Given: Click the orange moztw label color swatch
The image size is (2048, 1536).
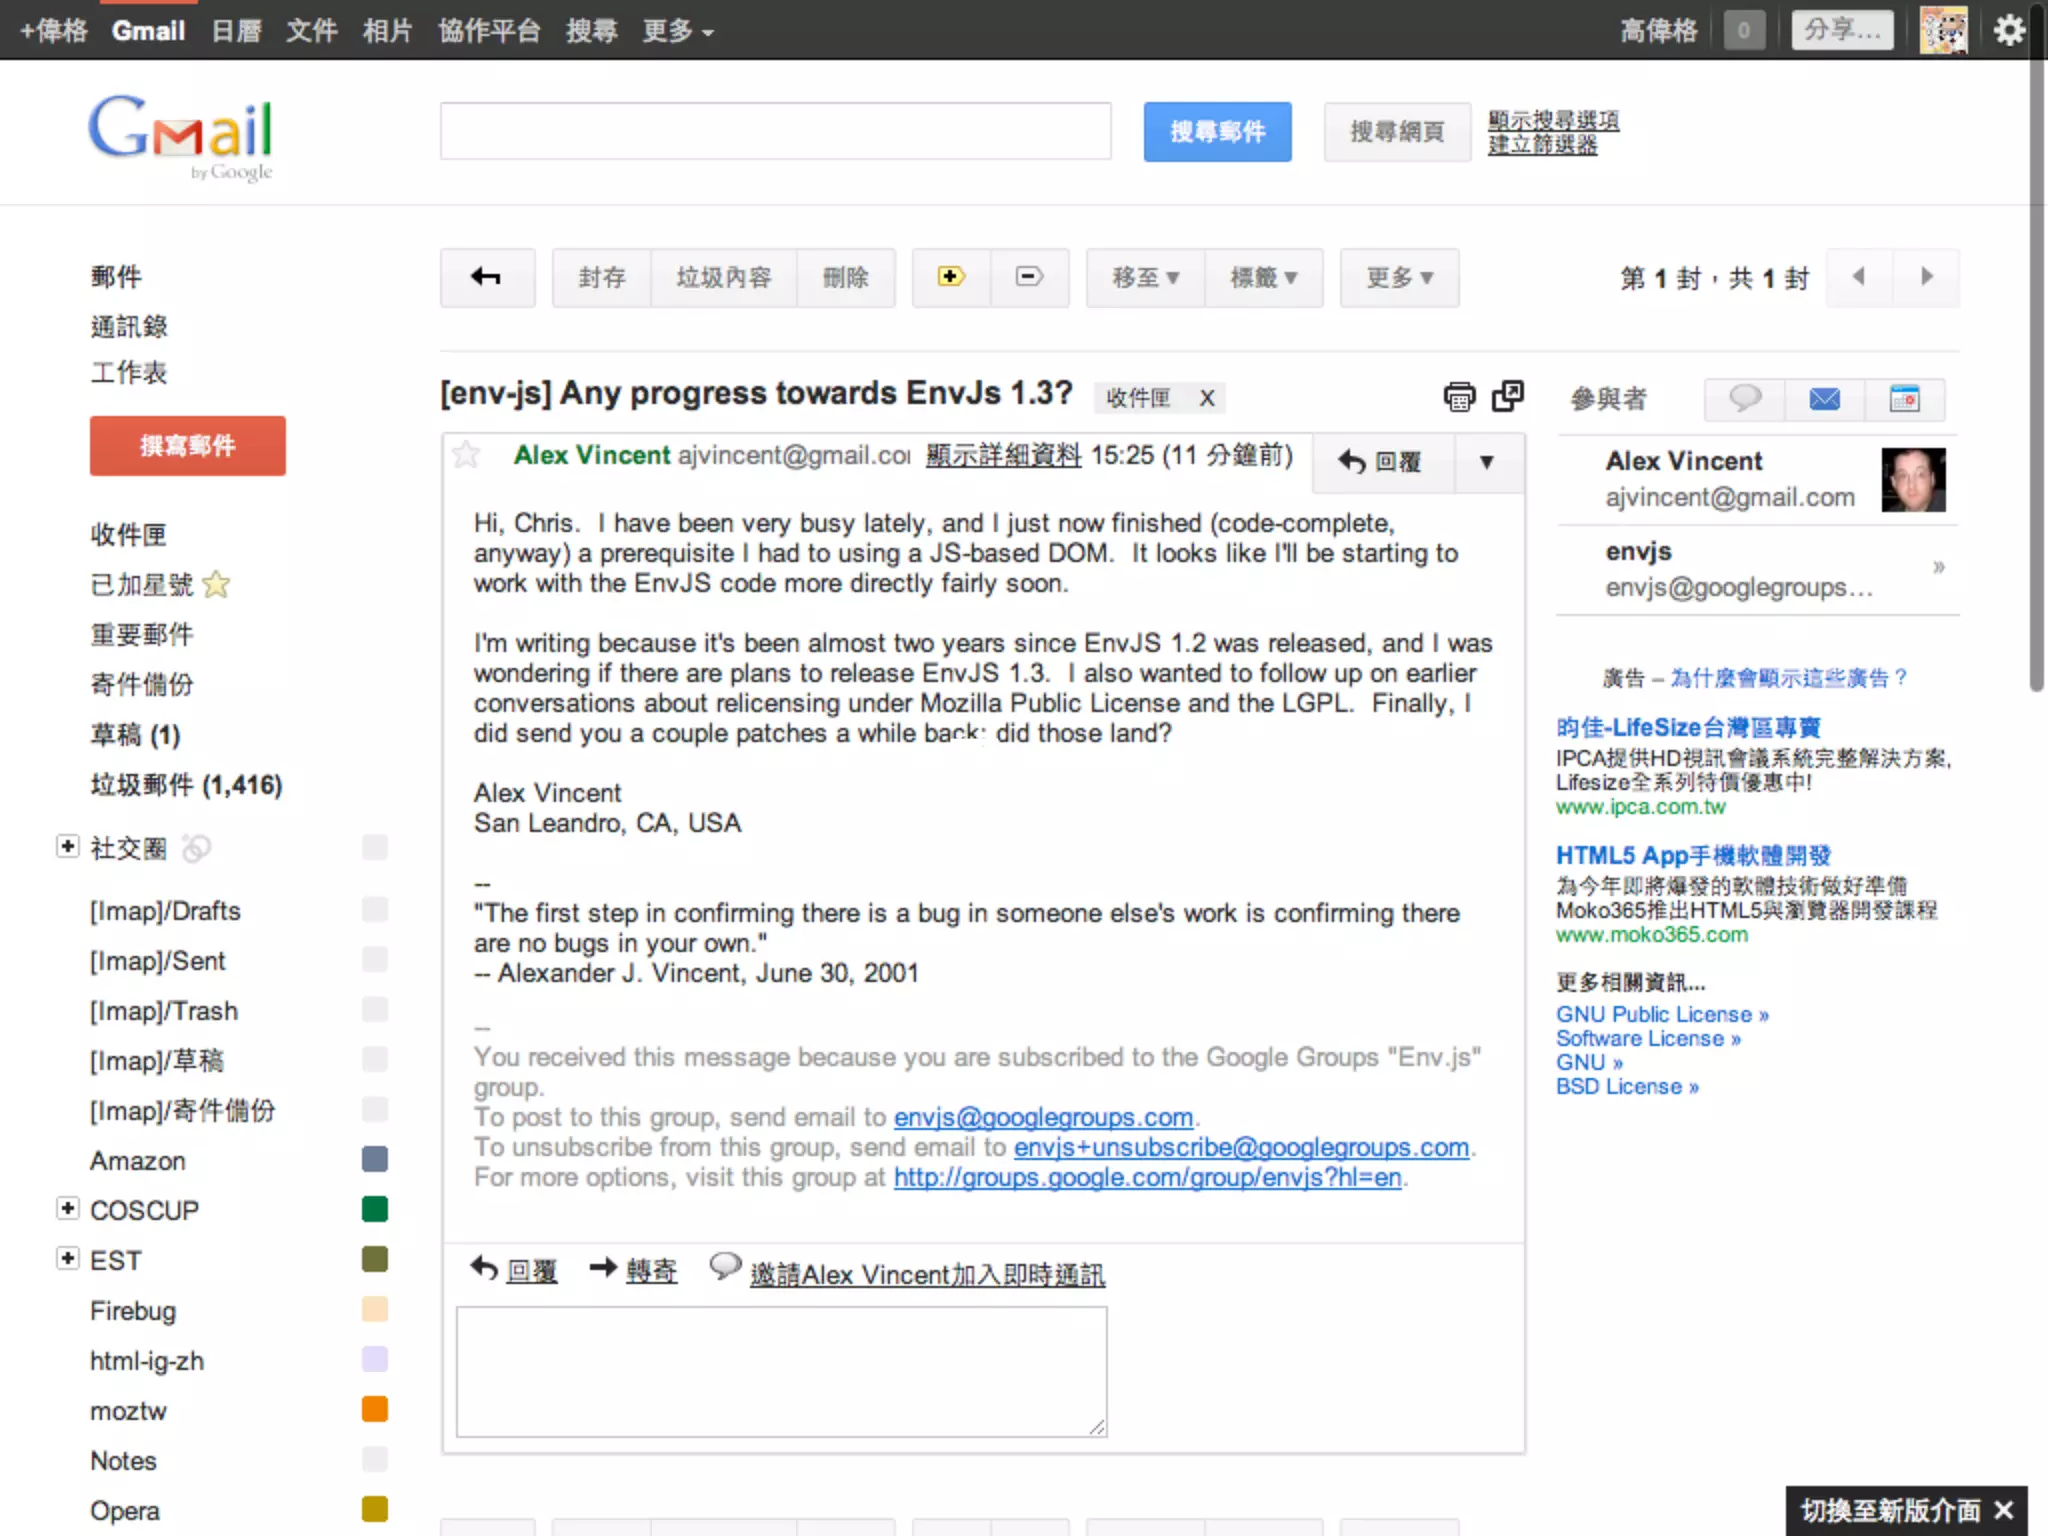Looking at the screenshot, I should [374, 1410].
